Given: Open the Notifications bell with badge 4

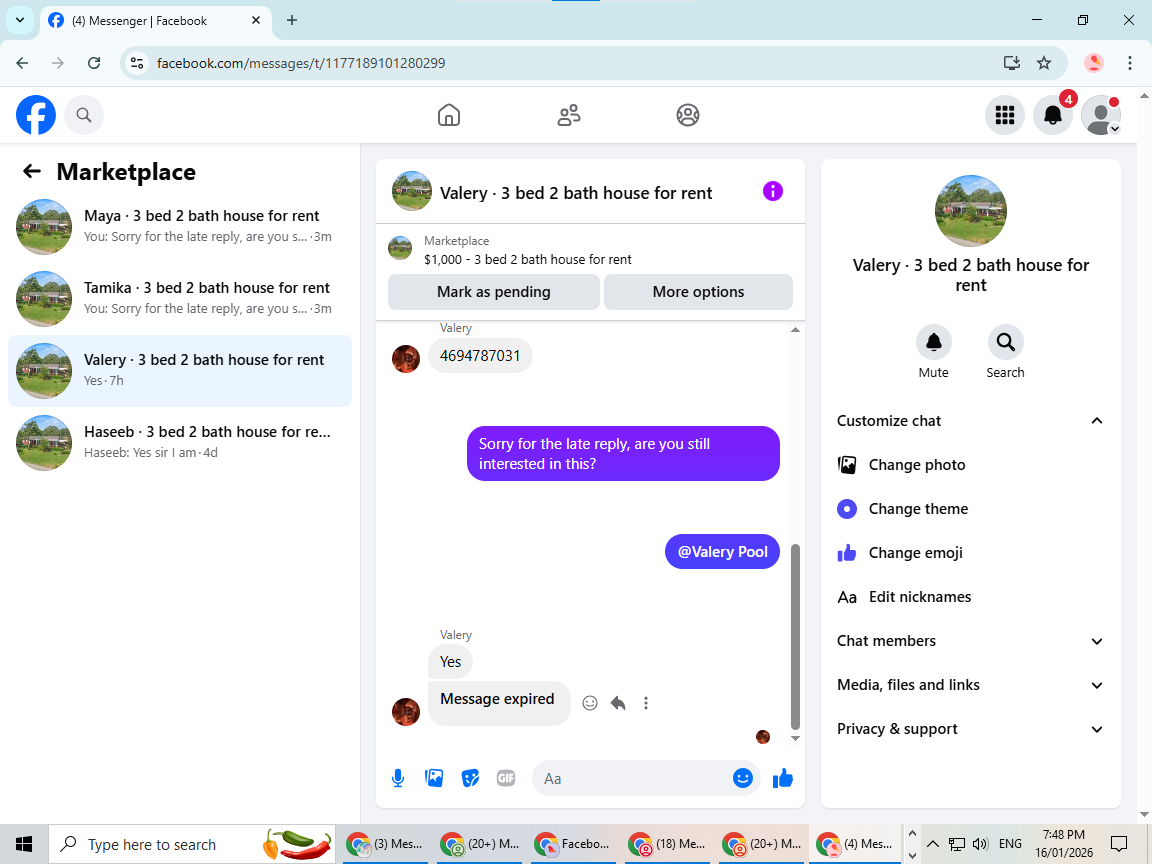Looking at the screenshot, I should coord(1053,115).
